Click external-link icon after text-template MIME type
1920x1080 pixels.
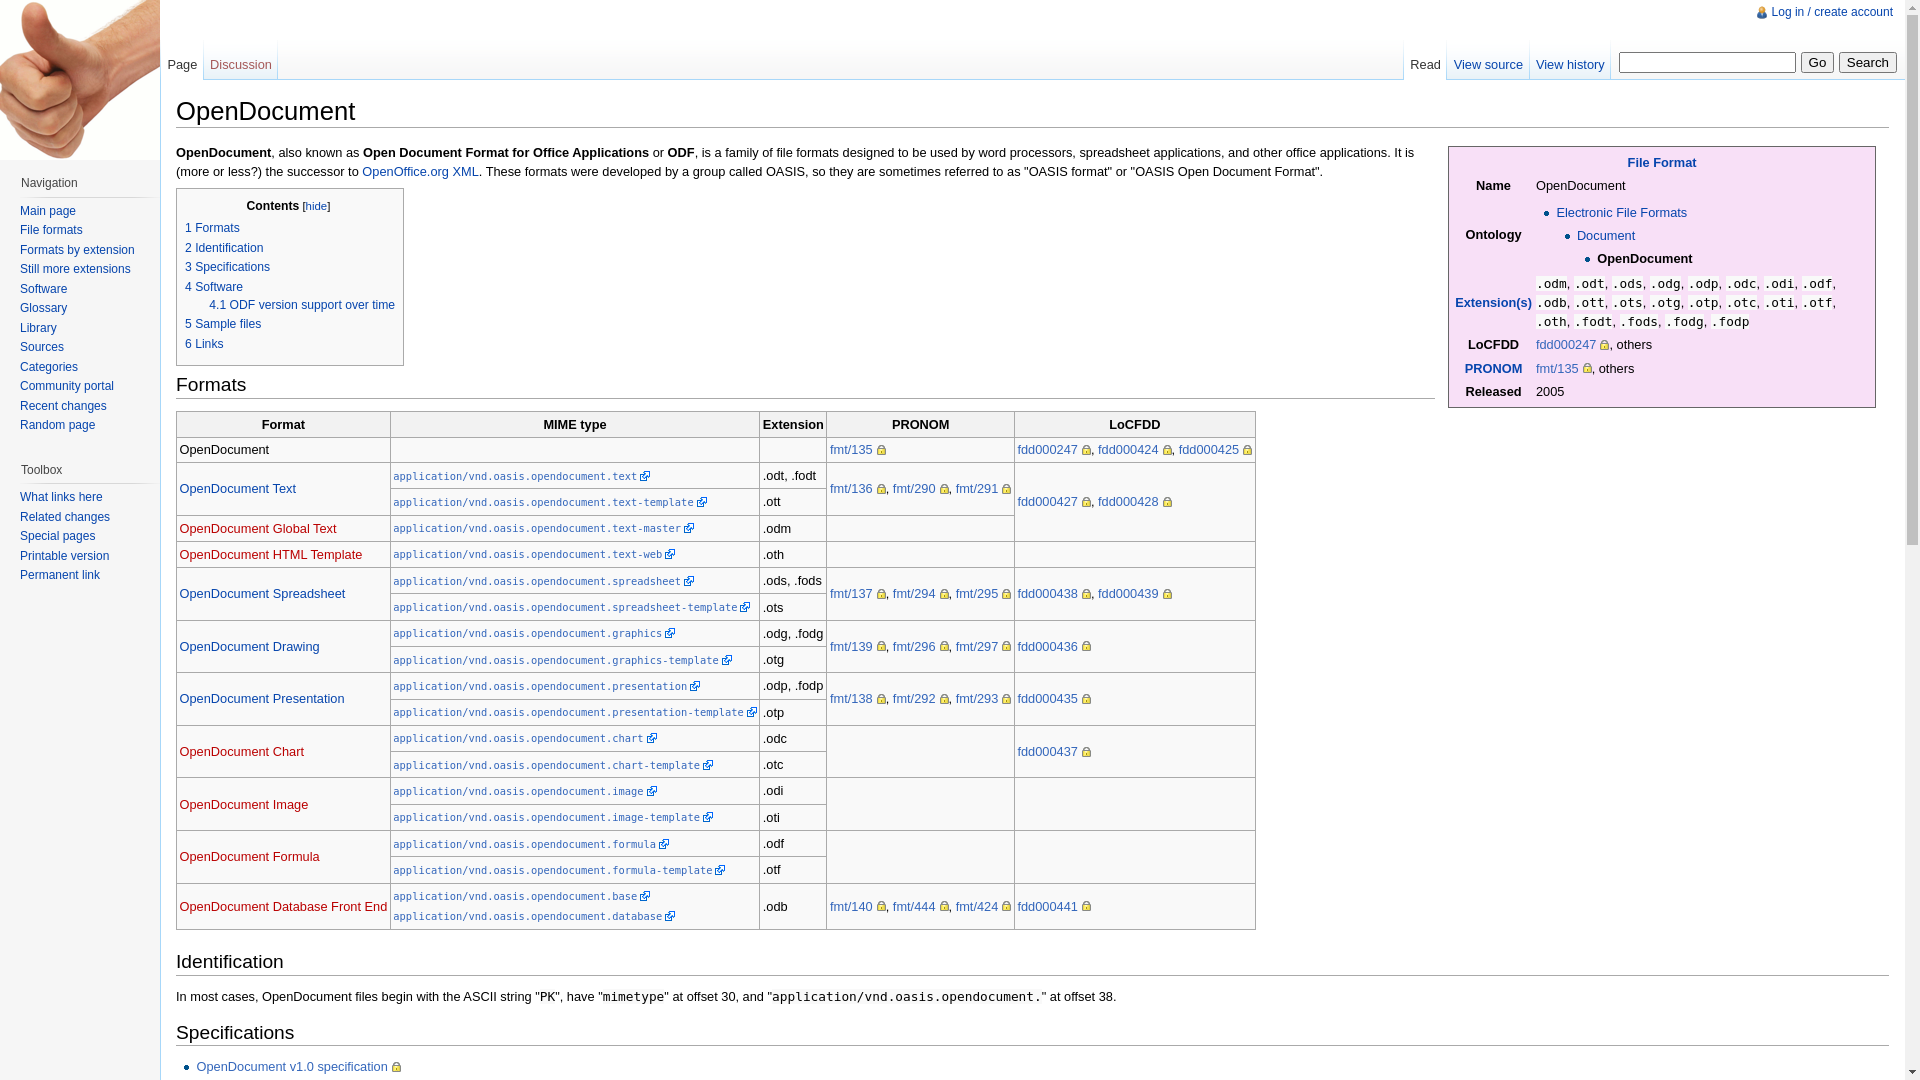(702, 503)
